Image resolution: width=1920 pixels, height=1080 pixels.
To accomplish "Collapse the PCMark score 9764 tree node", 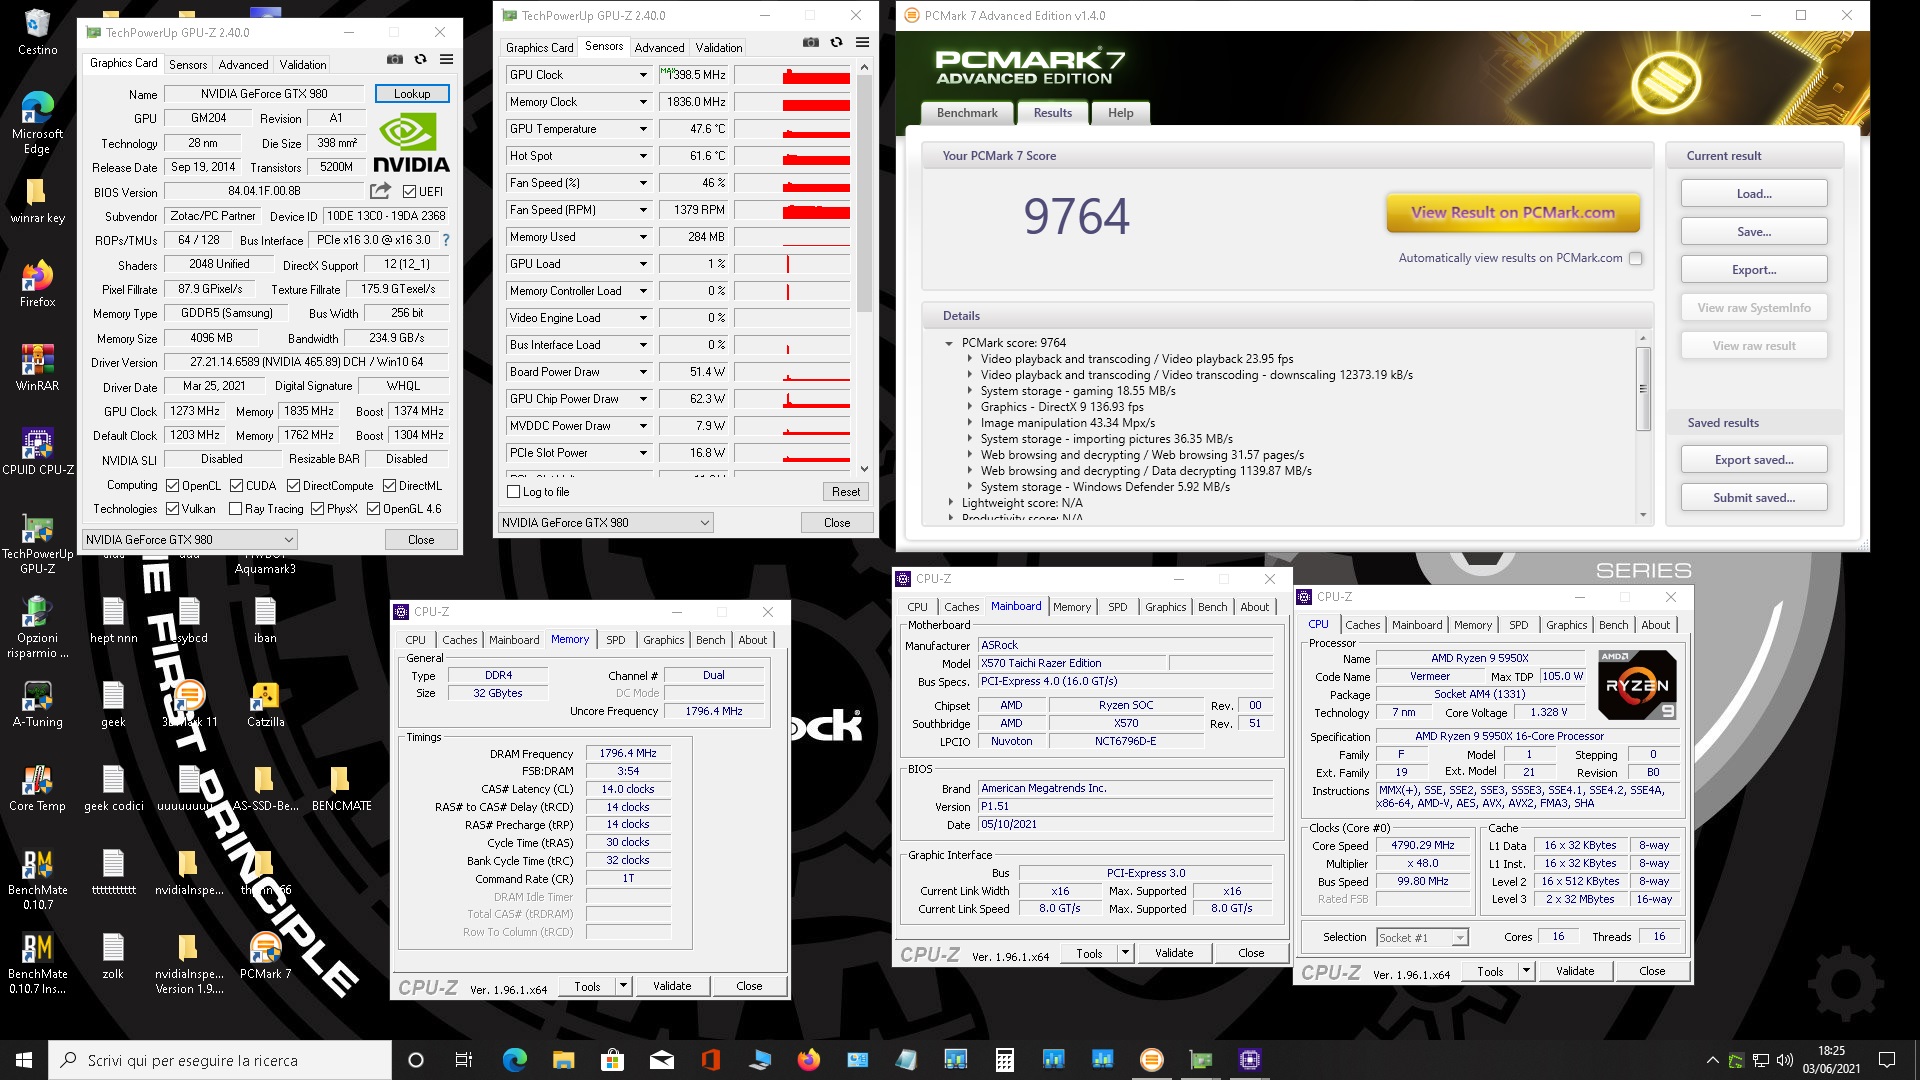I will (949, 343).
